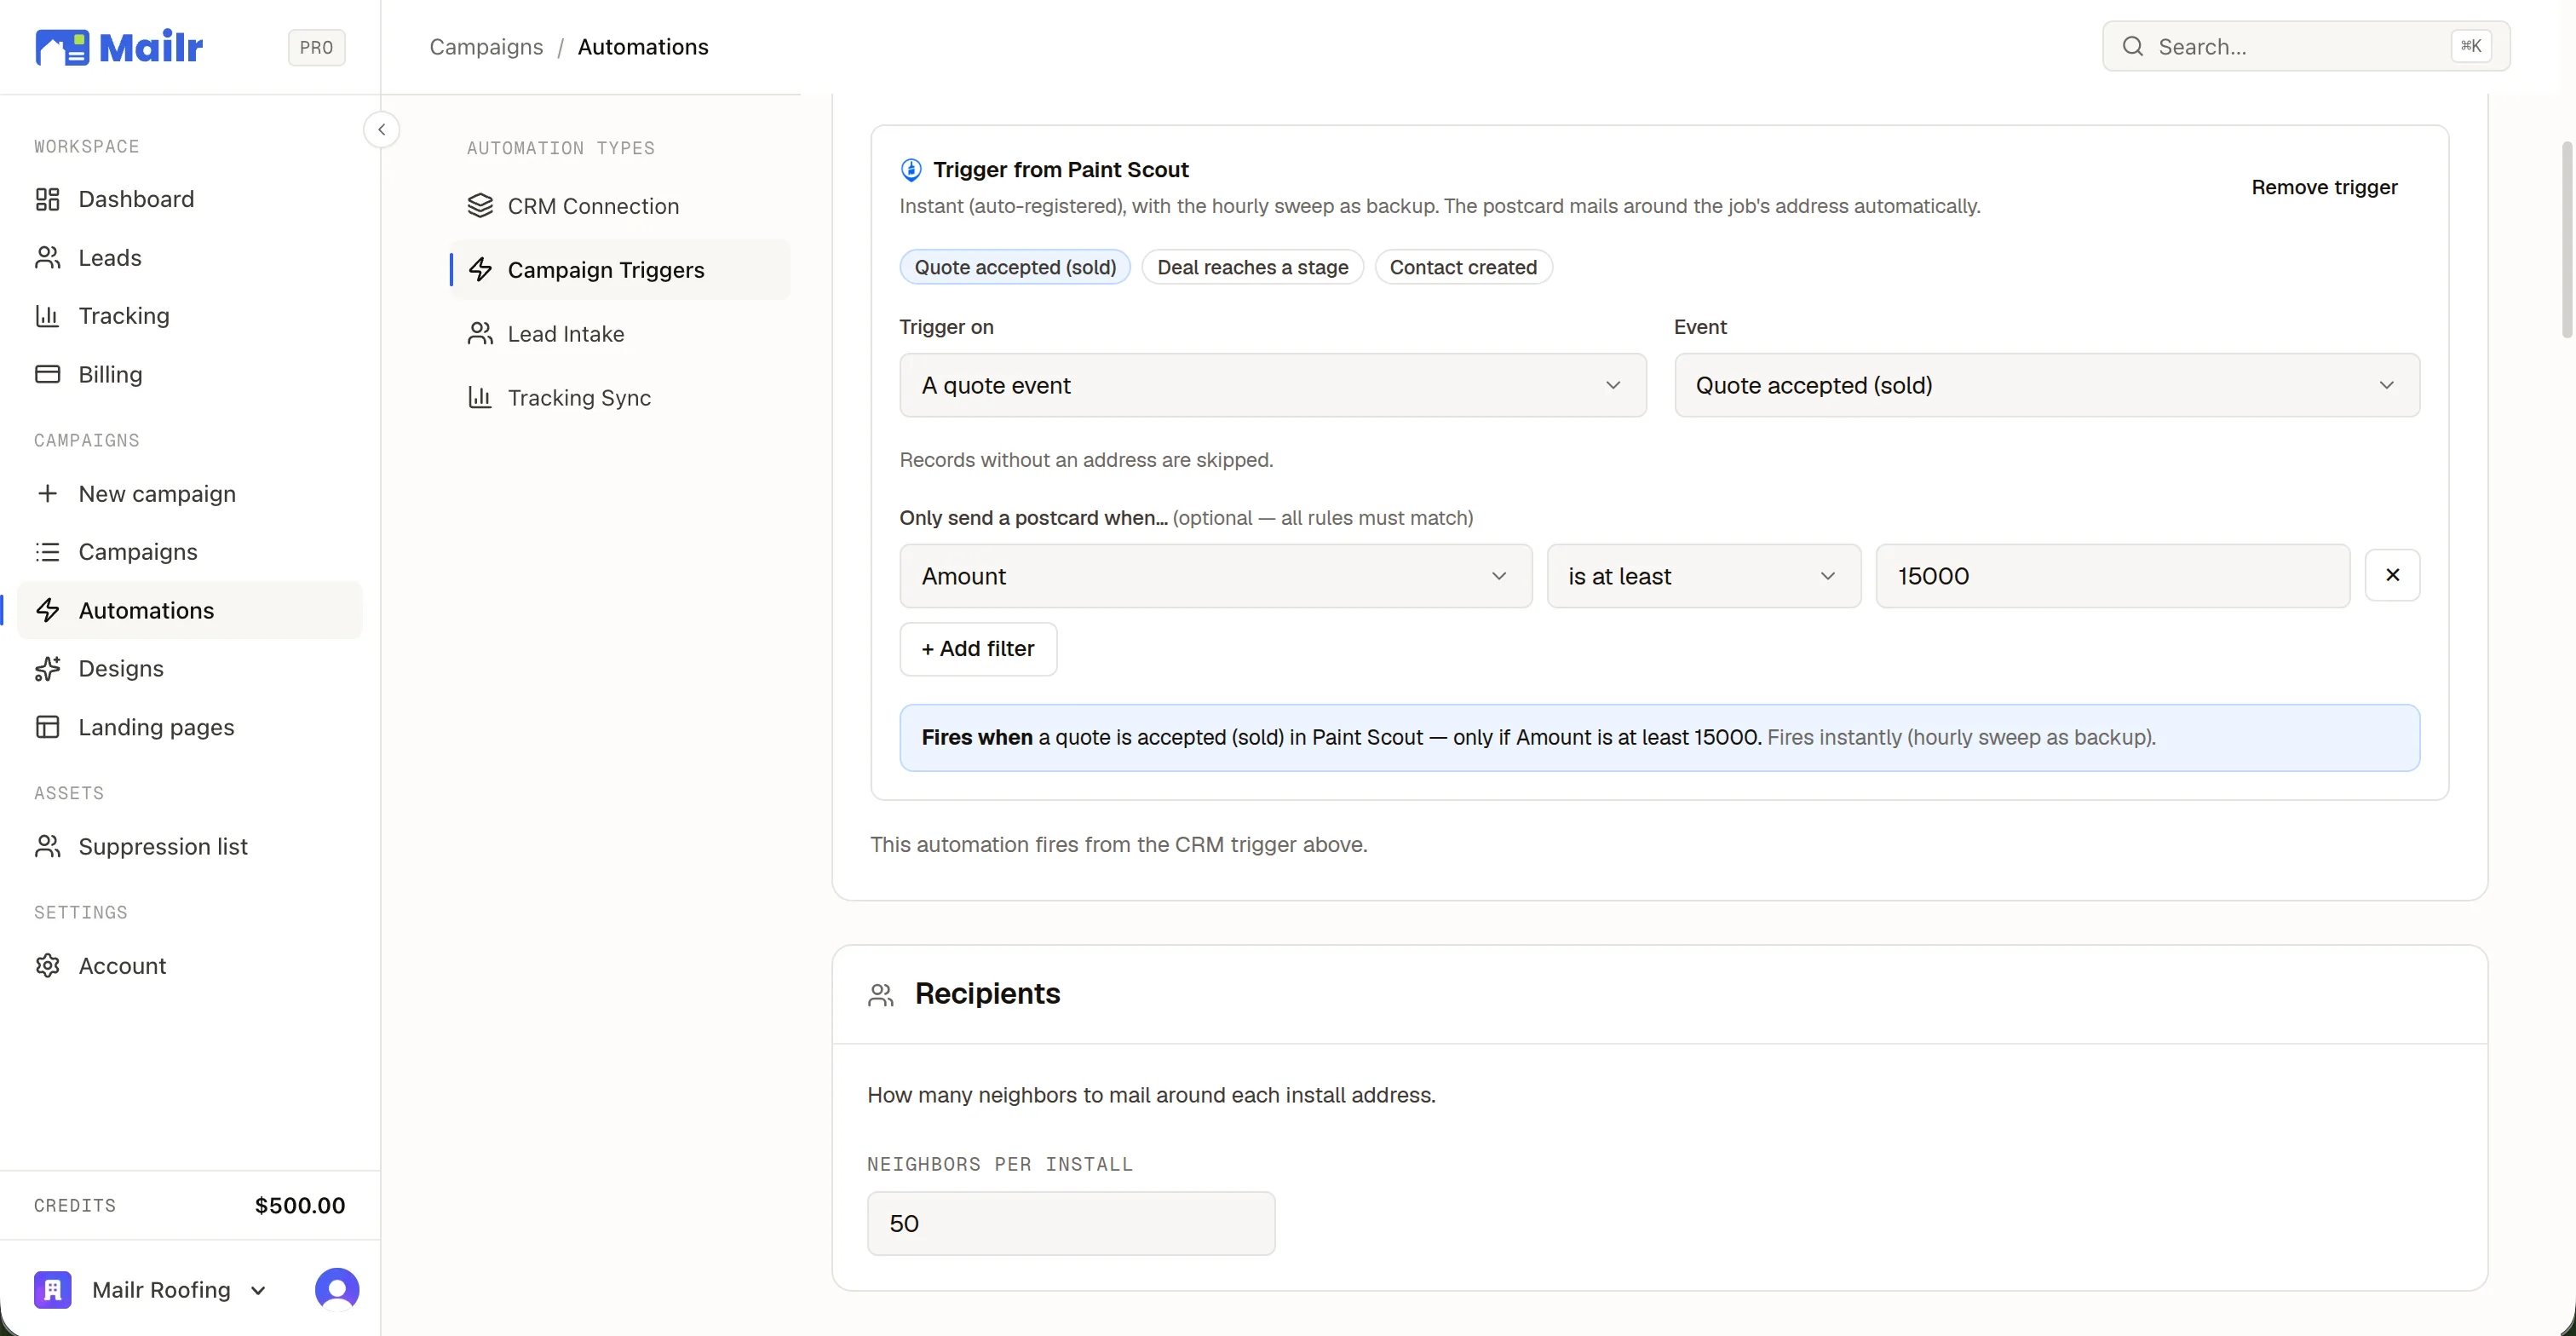Click the Landing pages layout icon
Screen dimensions: 2576x1336
coord(47,727)
